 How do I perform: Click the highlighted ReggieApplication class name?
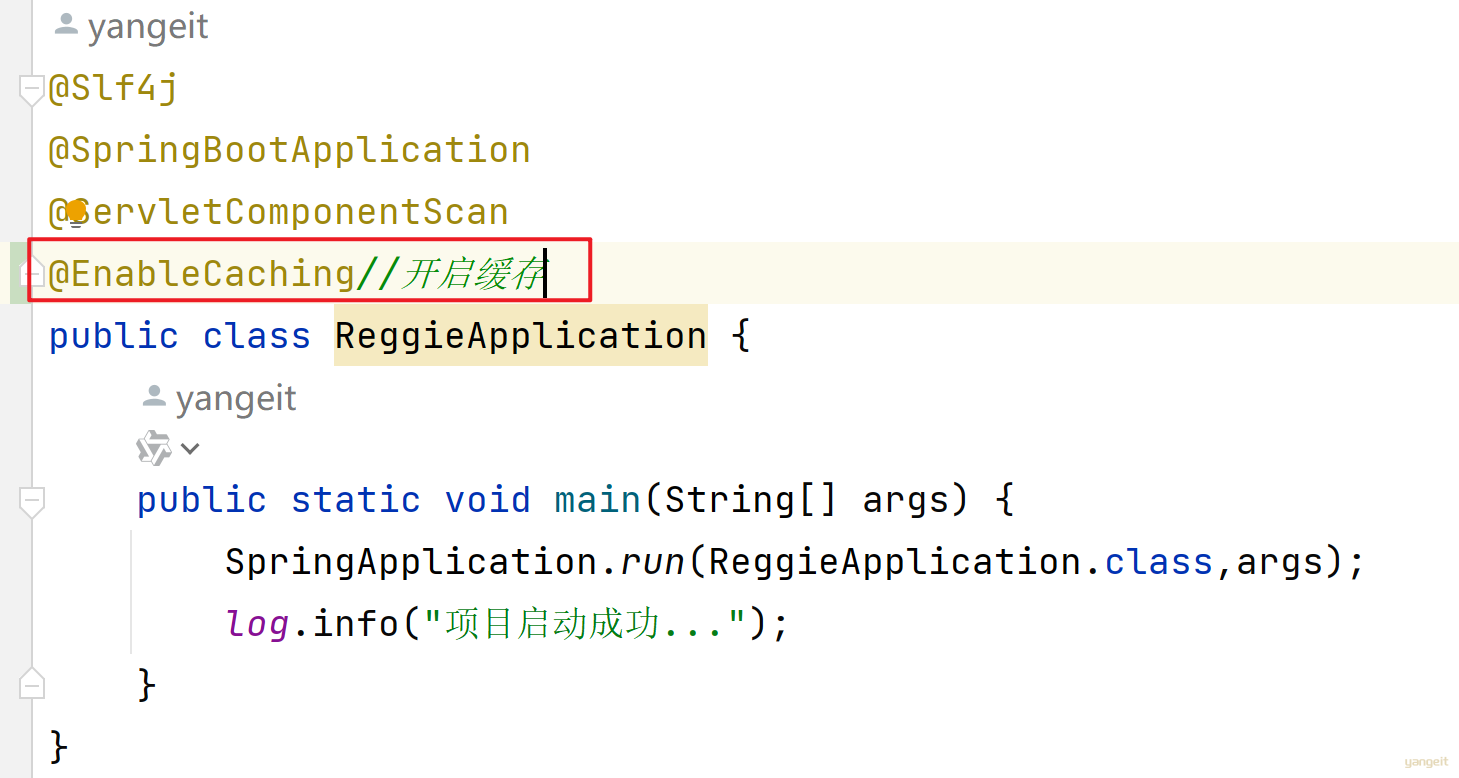(x=520, y=336)
